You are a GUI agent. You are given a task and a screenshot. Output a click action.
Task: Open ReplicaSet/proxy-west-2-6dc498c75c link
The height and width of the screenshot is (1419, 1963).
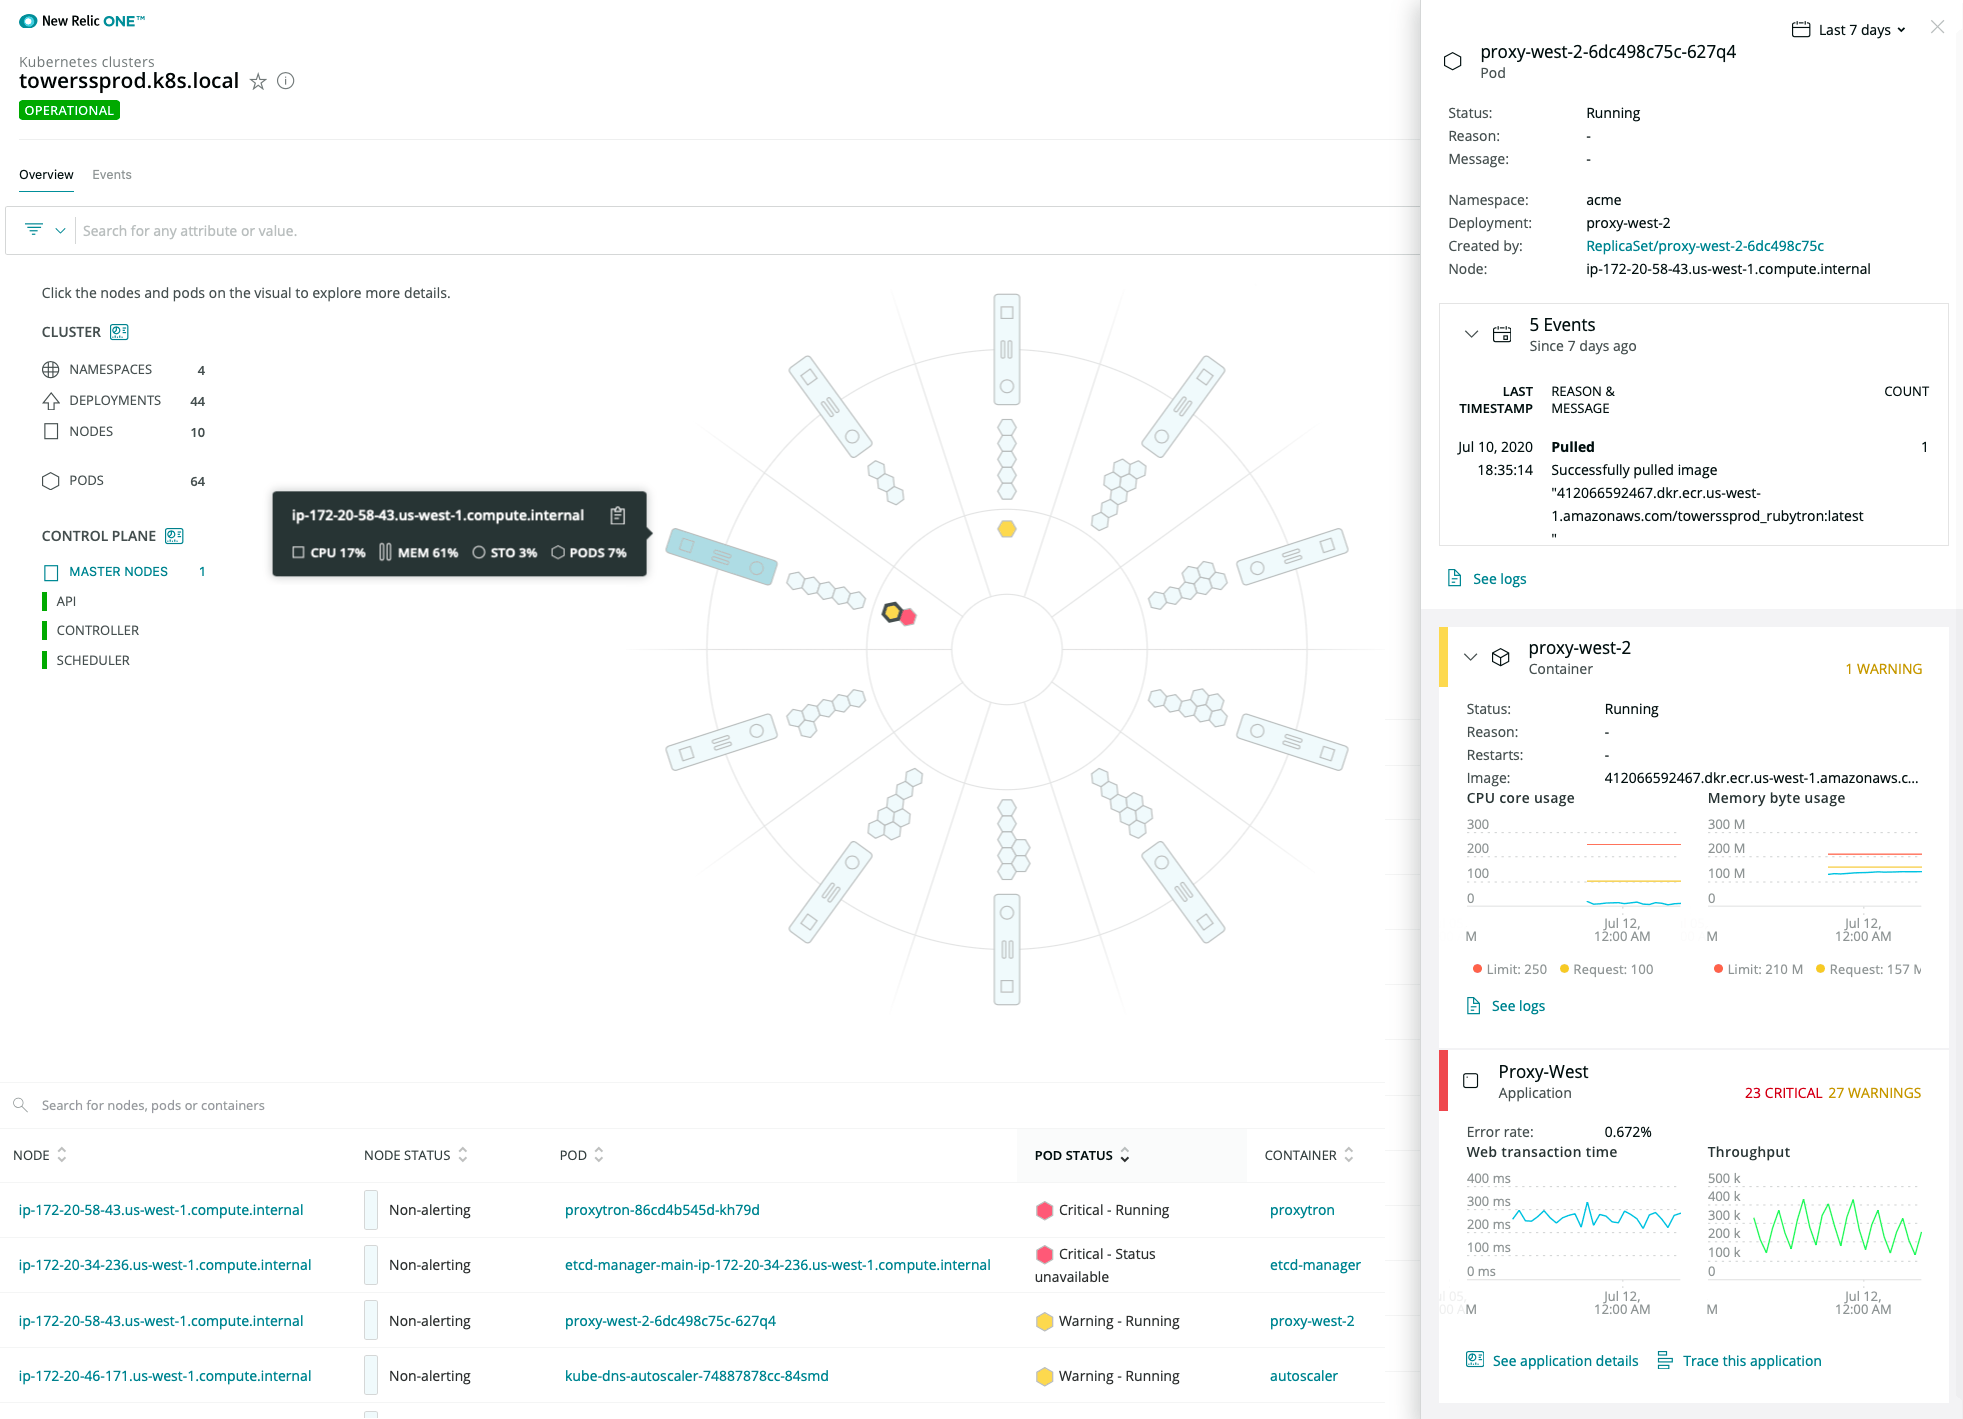click(x=1704, y=246)
